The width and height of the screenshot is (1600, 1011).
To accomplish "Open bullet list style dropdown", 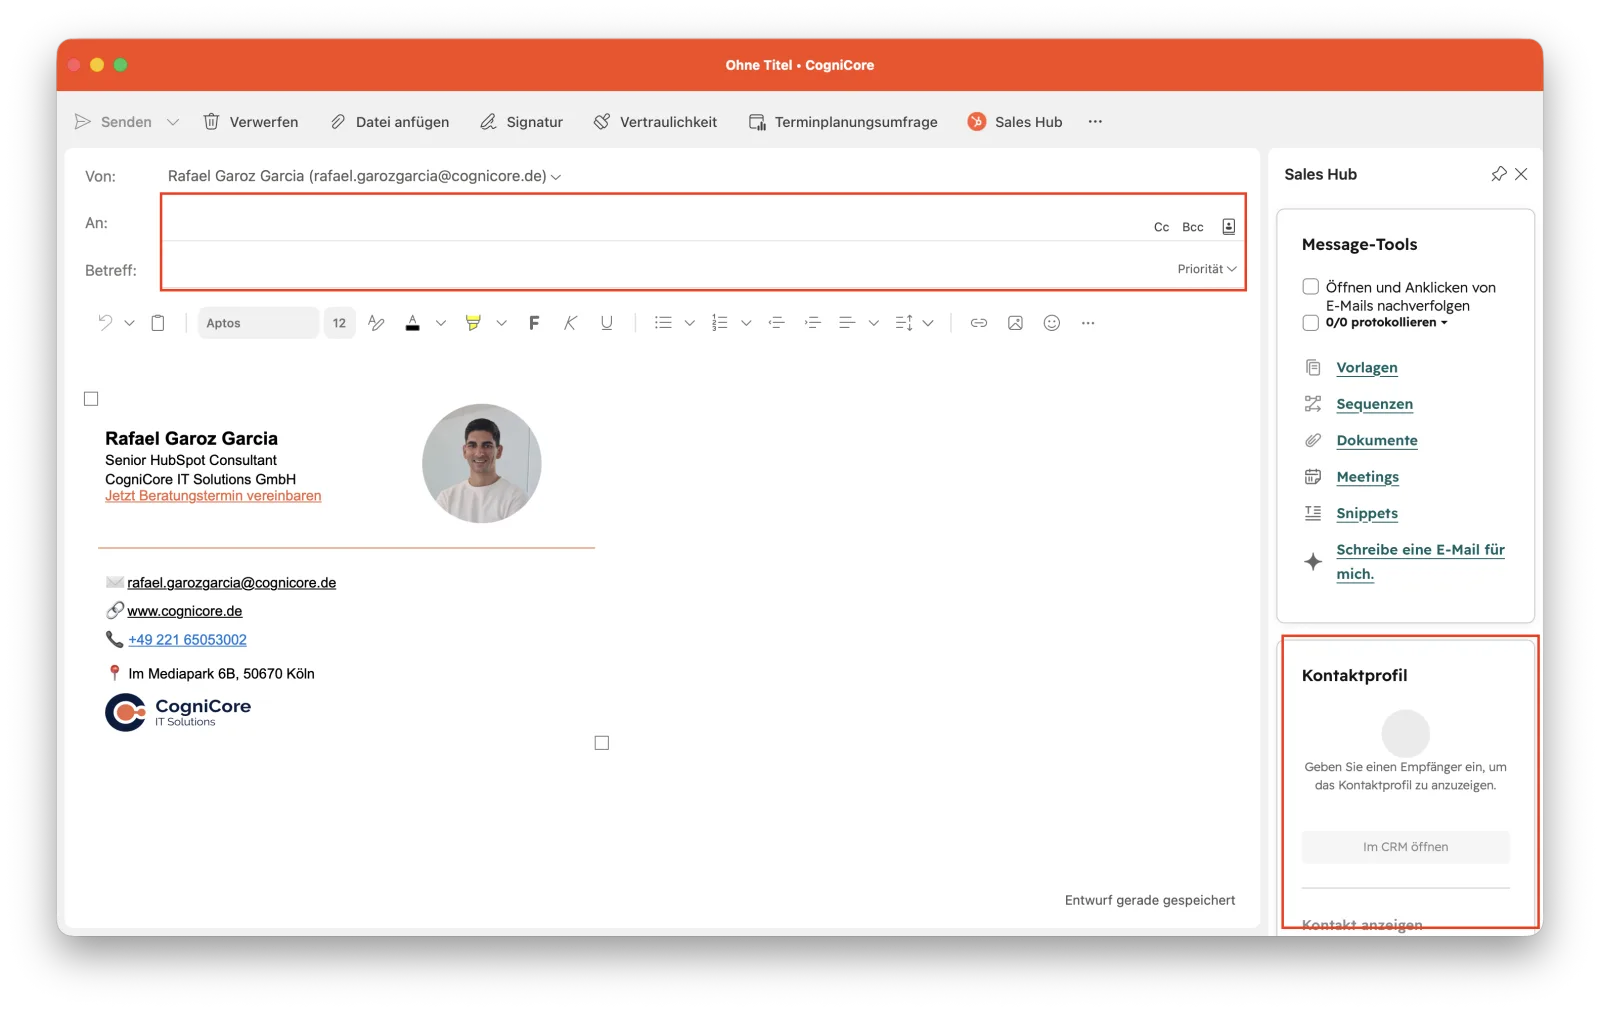I will click(689, 323).
